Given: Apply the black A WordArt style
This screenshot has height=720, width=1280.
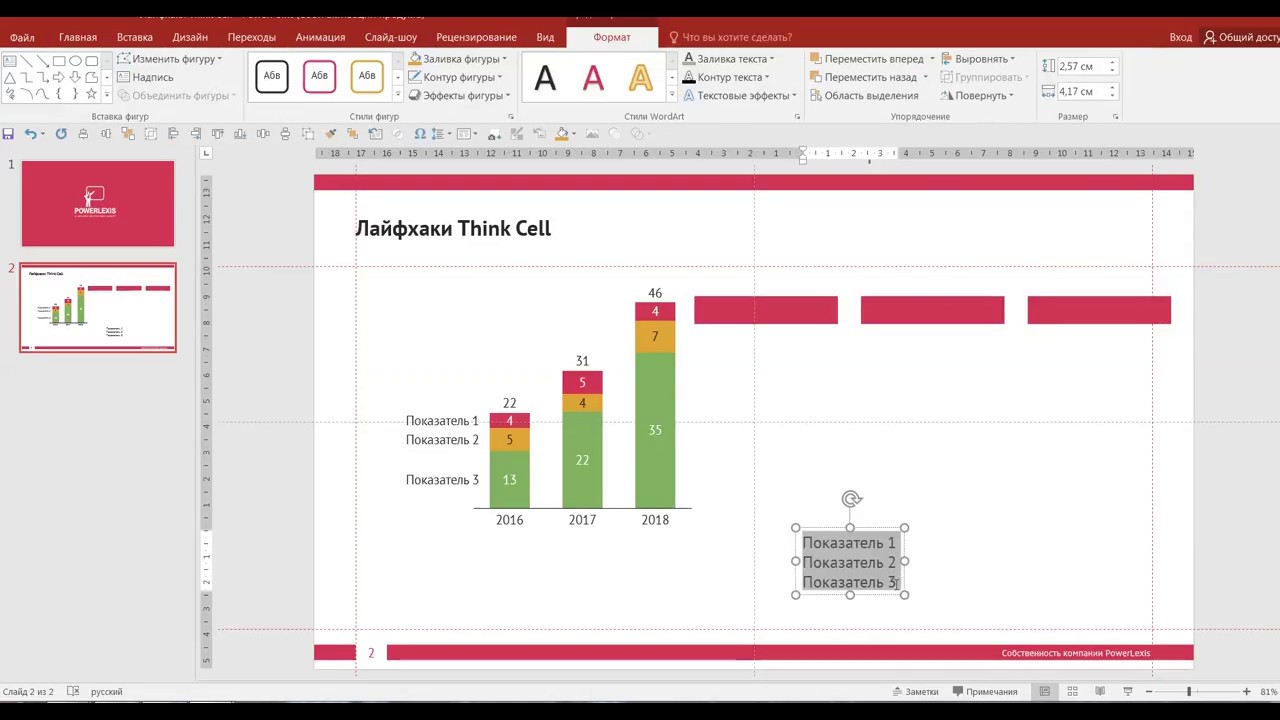Looking at the screenshot, I should coord(545,77).
